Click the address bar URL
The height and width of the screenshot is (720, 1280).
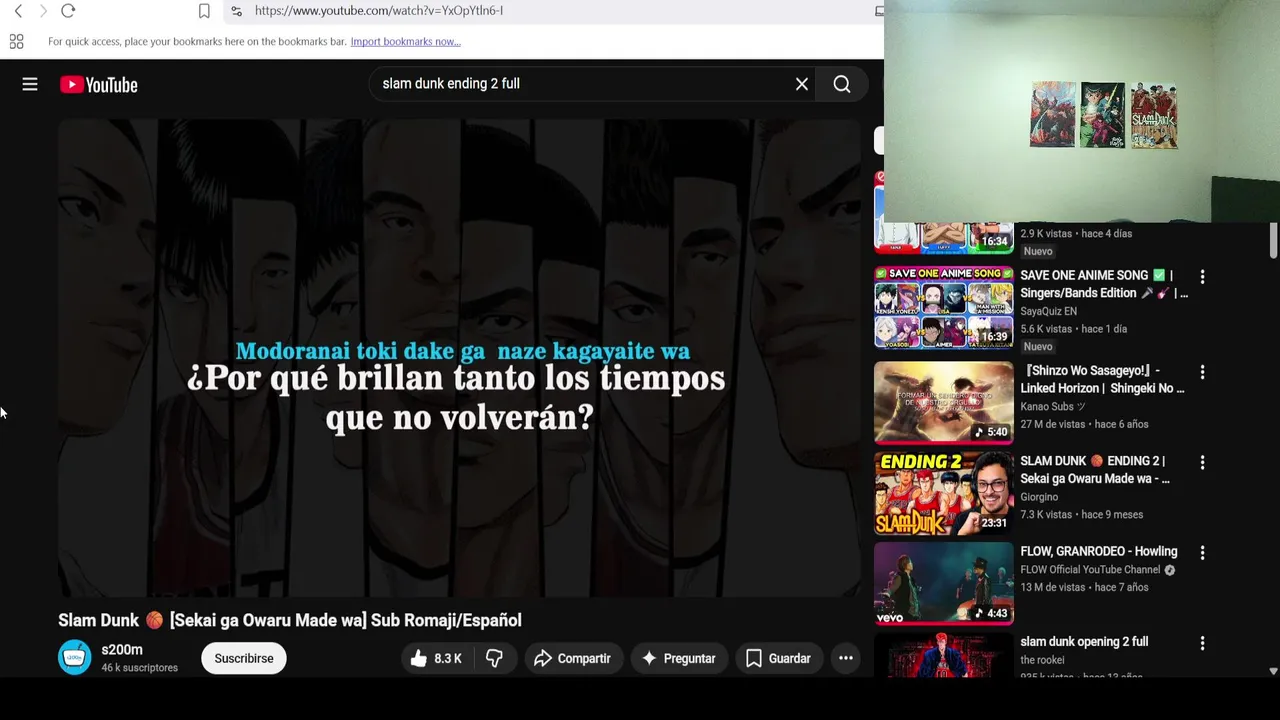[379, 11]
